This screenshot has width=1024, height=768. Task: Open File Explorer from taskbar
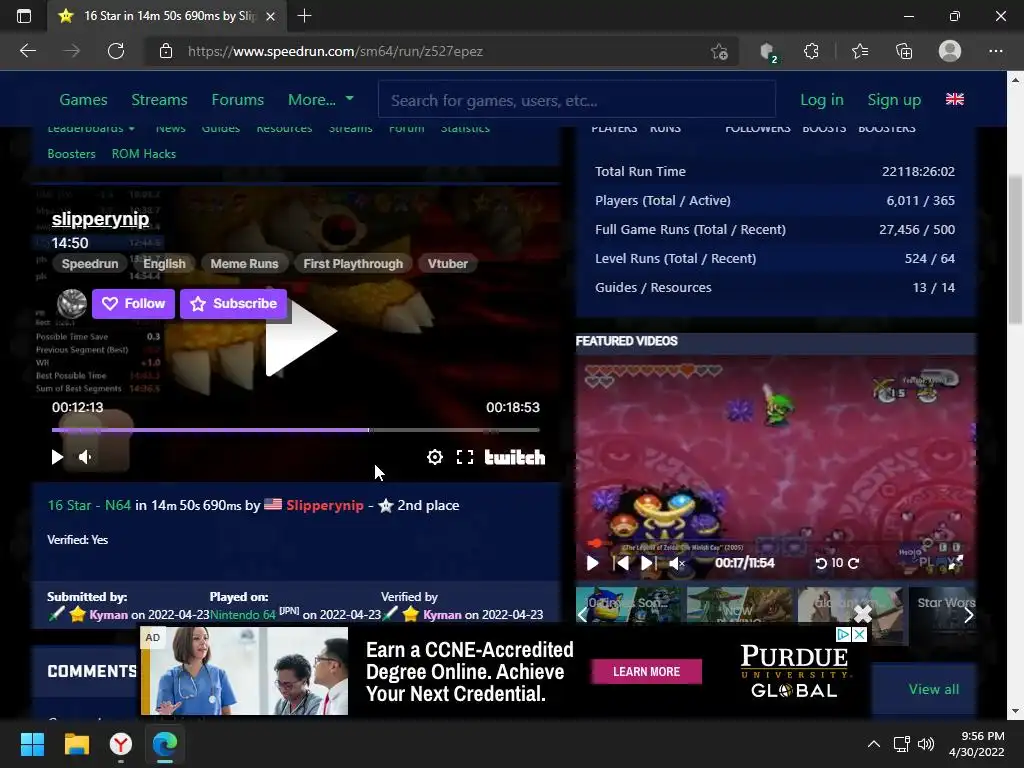(76, 744)
